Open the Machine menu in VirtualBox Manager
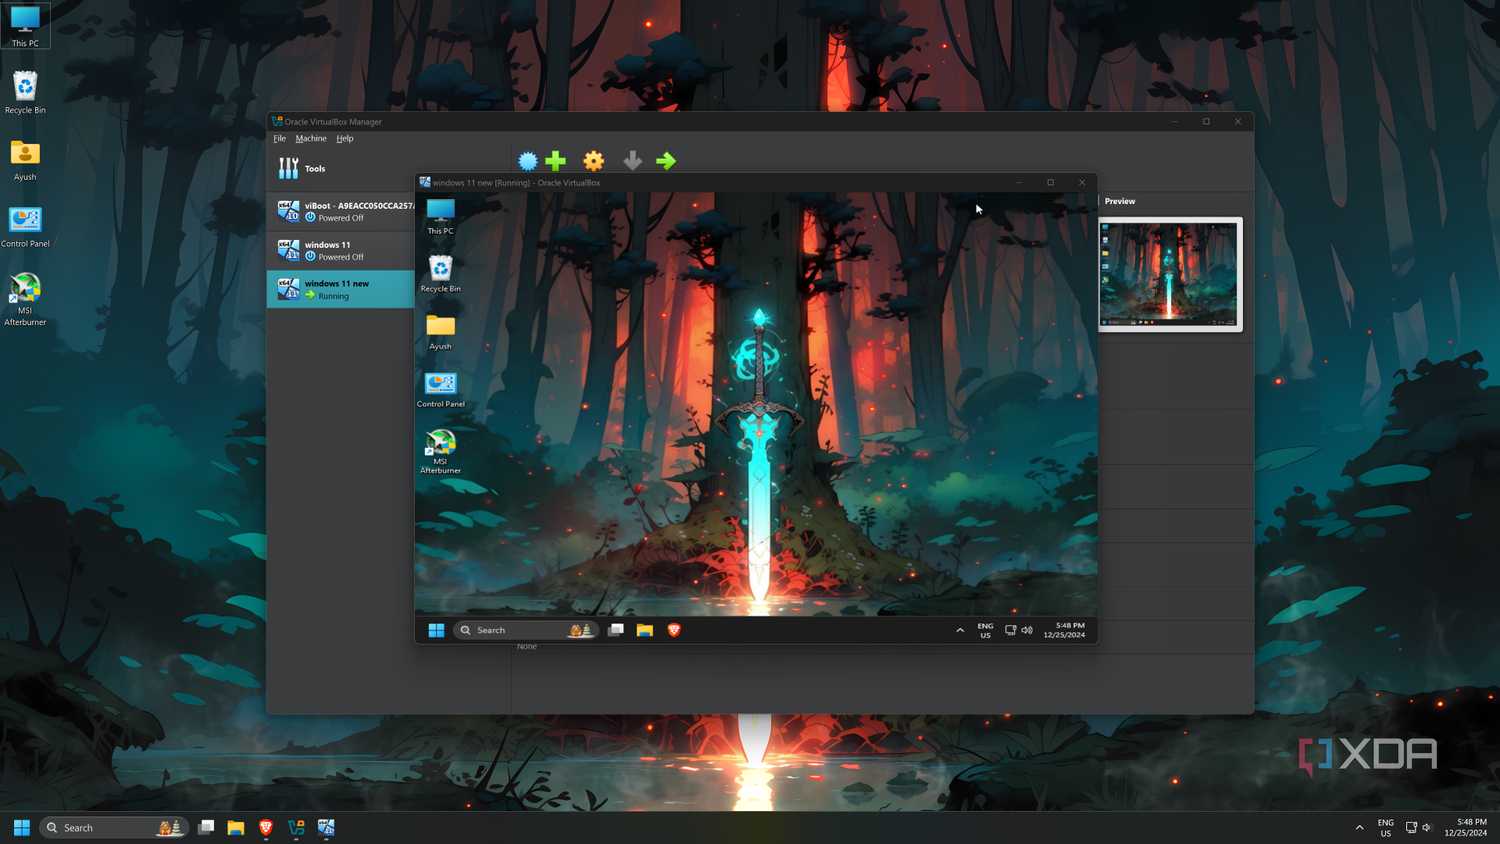1500x844 pixels. pyautogui.click(x=311, y=138)
